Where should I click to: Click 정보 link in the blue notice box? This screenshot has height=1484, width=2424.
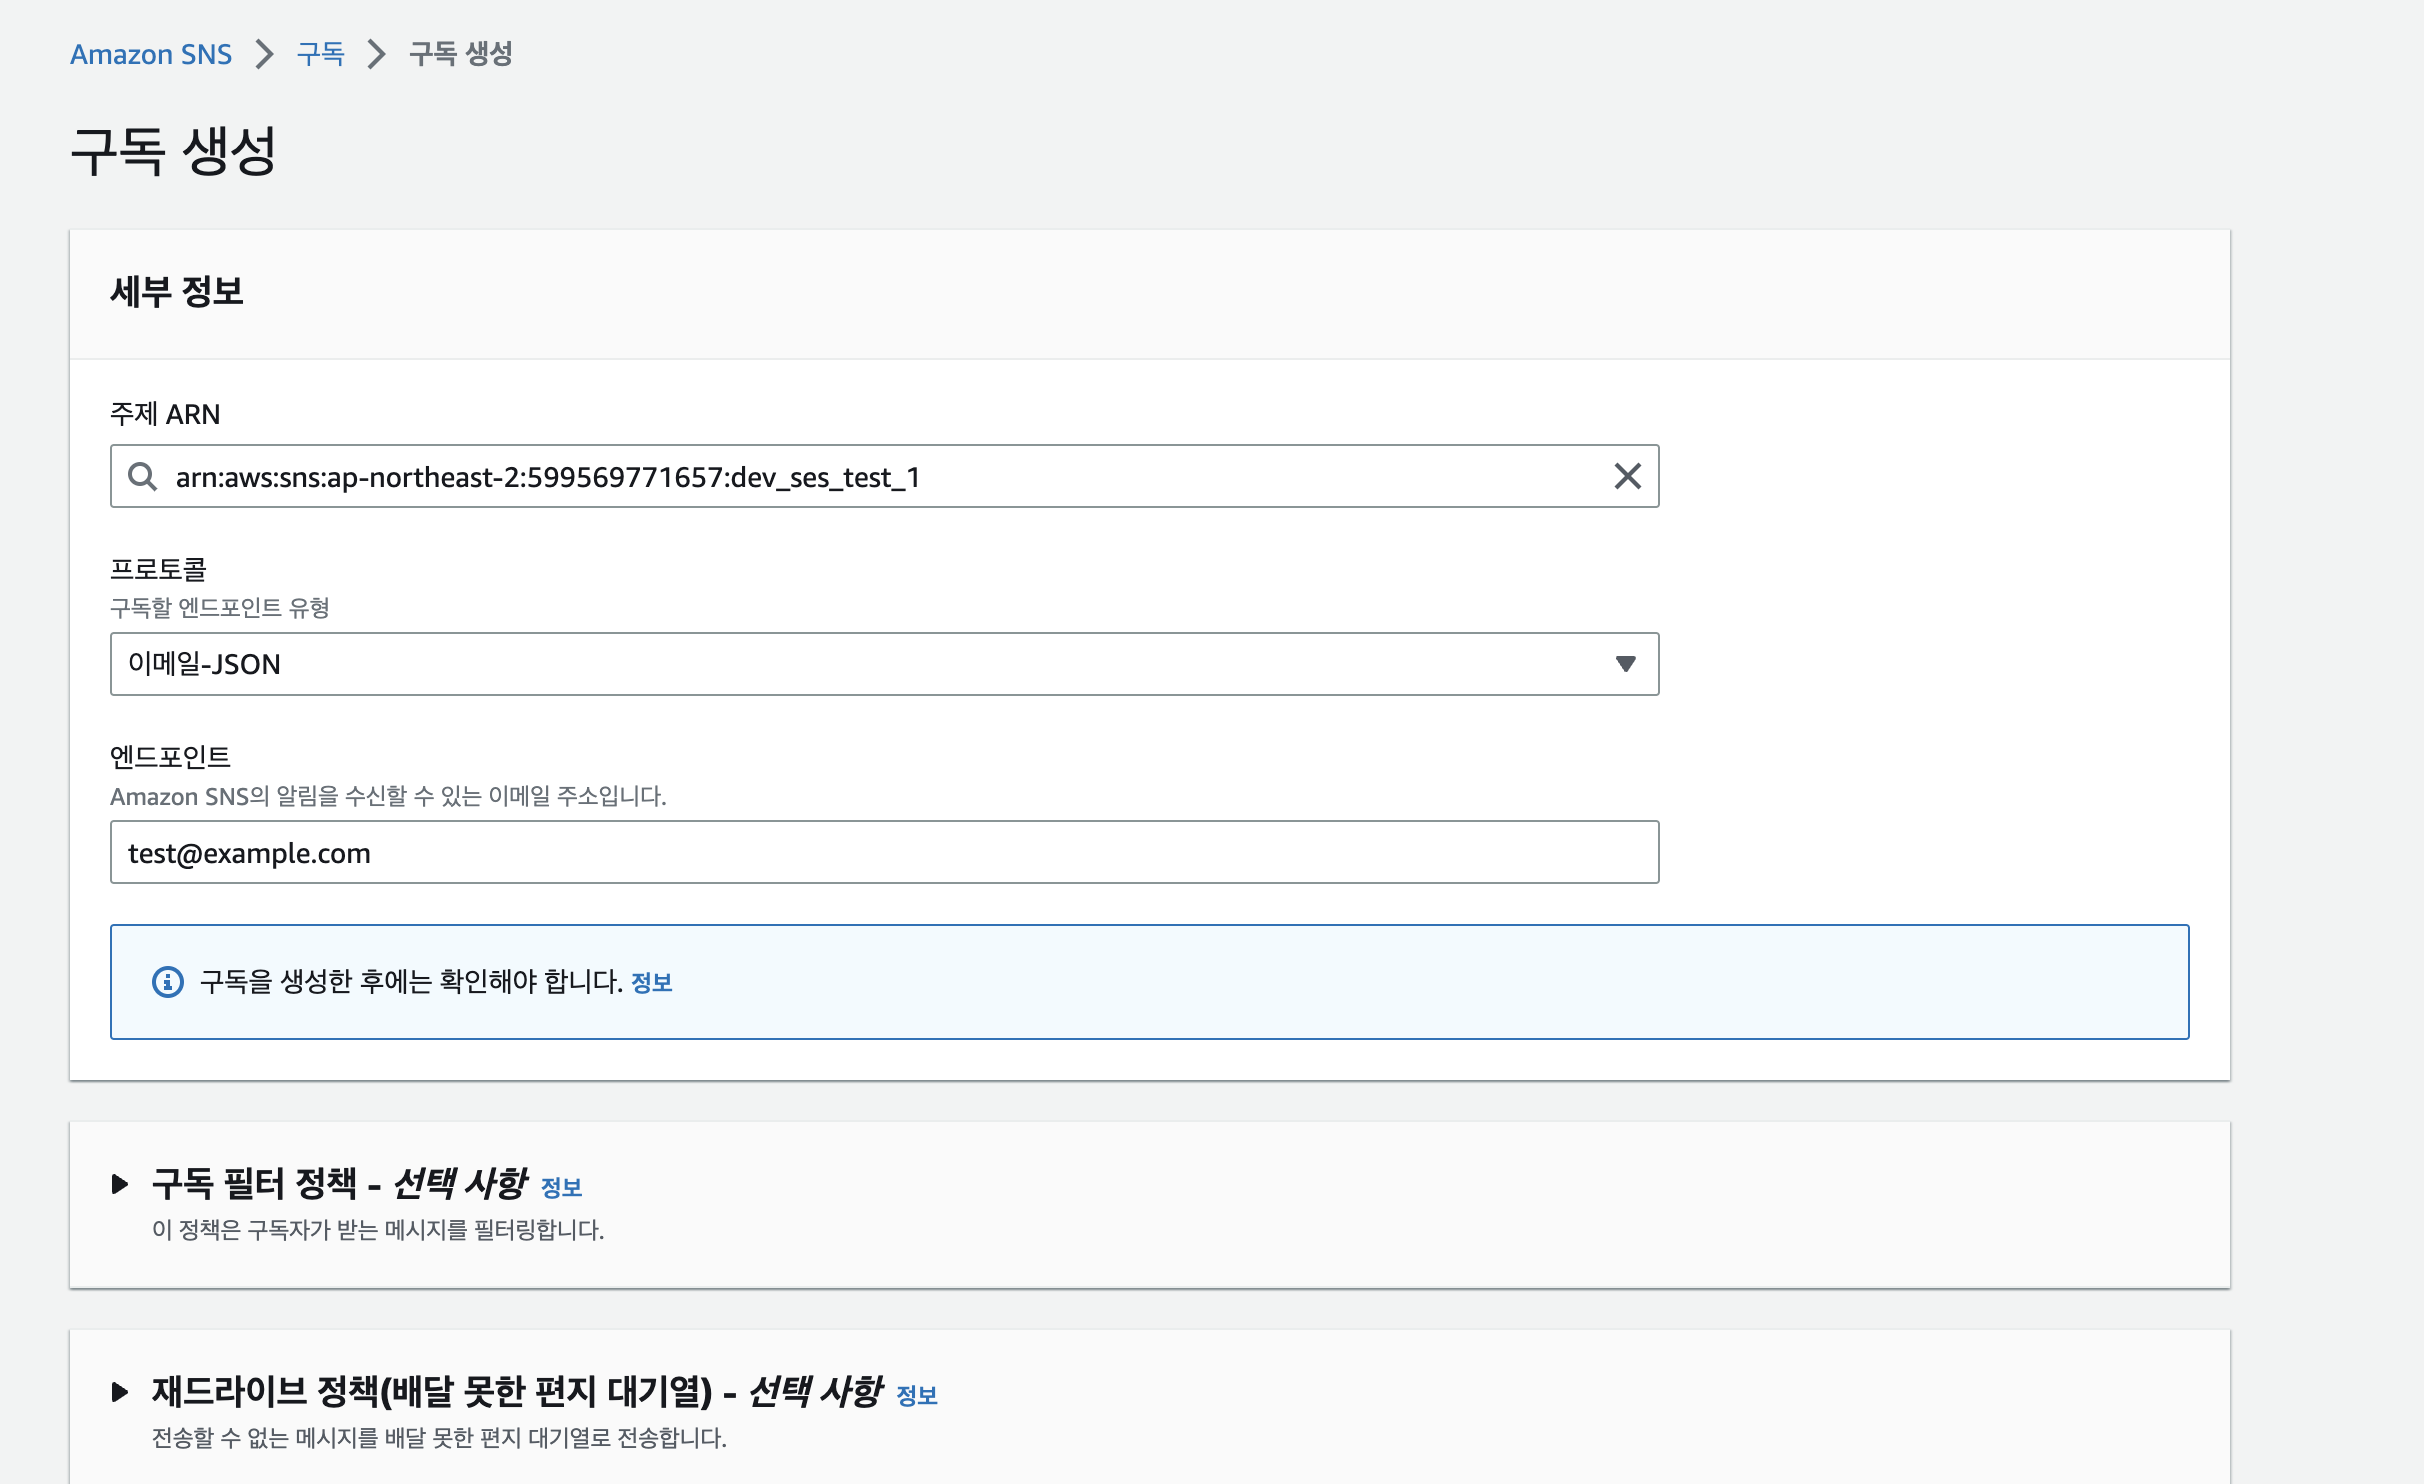(651, 983)
